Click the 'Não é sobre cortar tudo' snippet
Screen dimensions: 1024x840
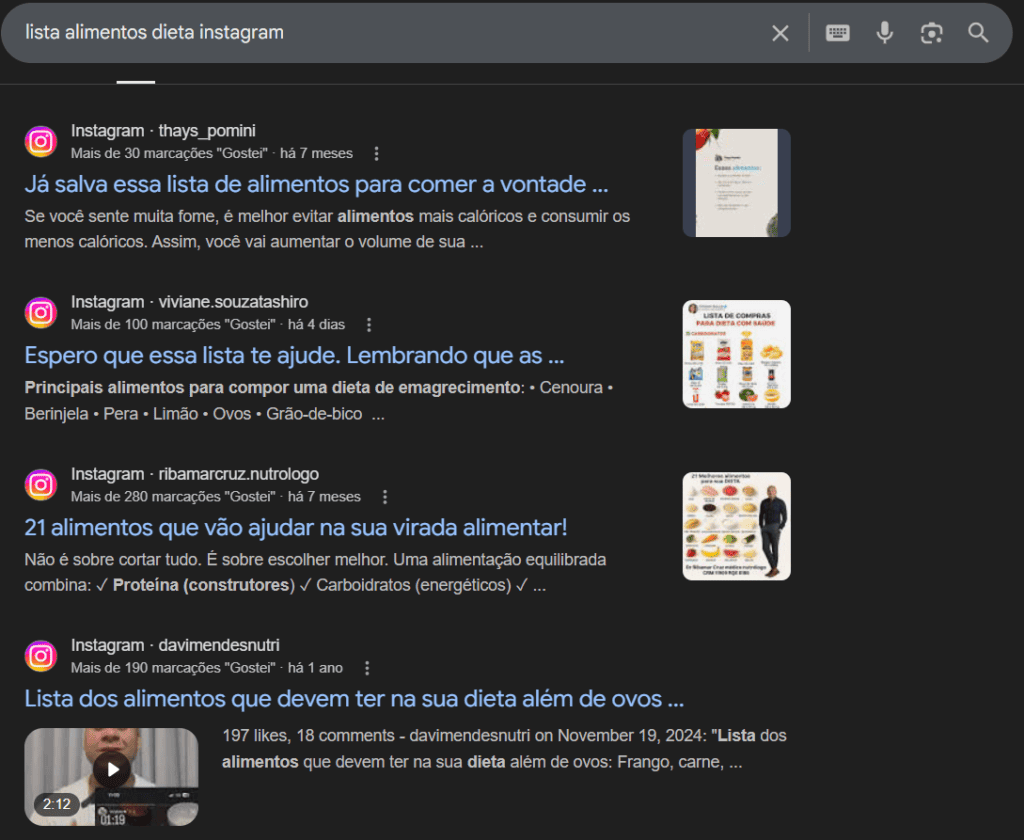point(315,572)
